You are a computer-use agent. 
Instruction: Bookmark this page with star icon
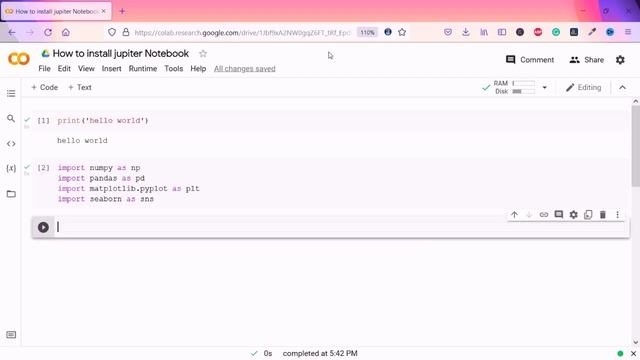pyautogui.click(x=402, y=32)
